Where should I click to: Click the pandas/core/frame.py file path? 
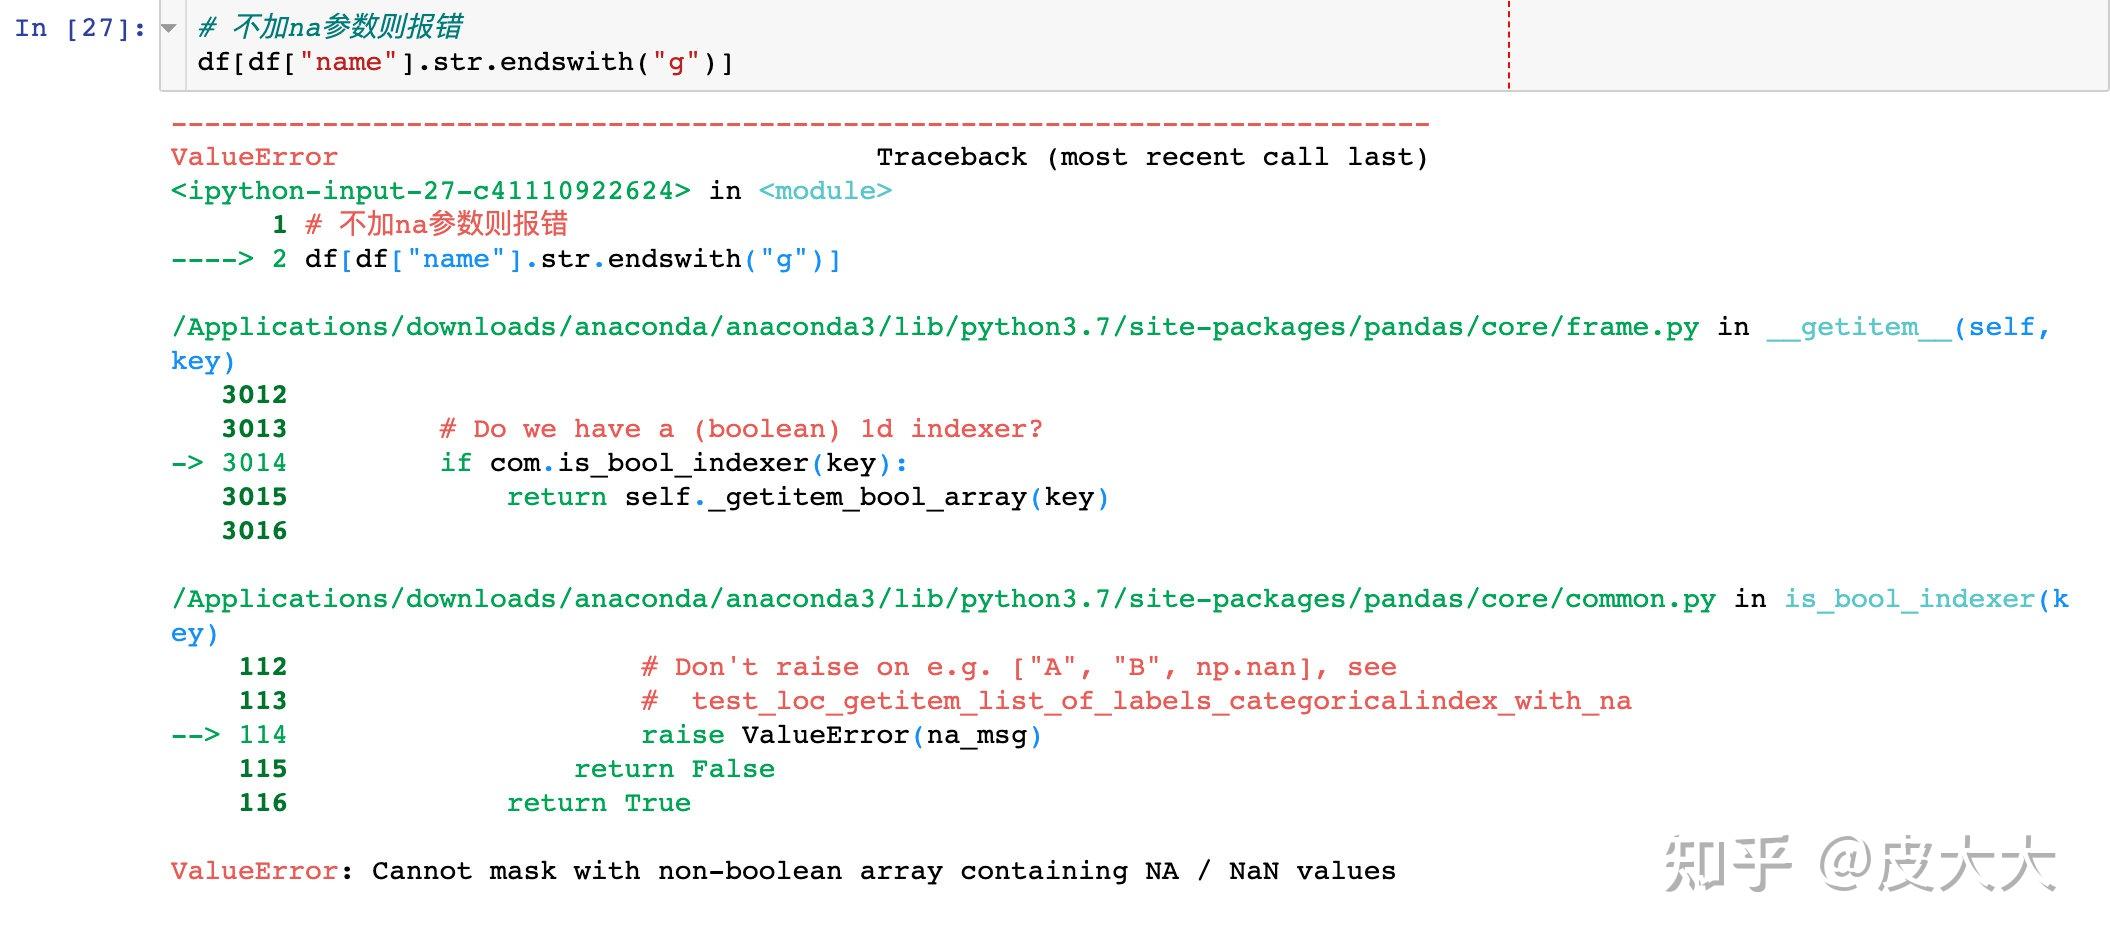tap(935, 328)
